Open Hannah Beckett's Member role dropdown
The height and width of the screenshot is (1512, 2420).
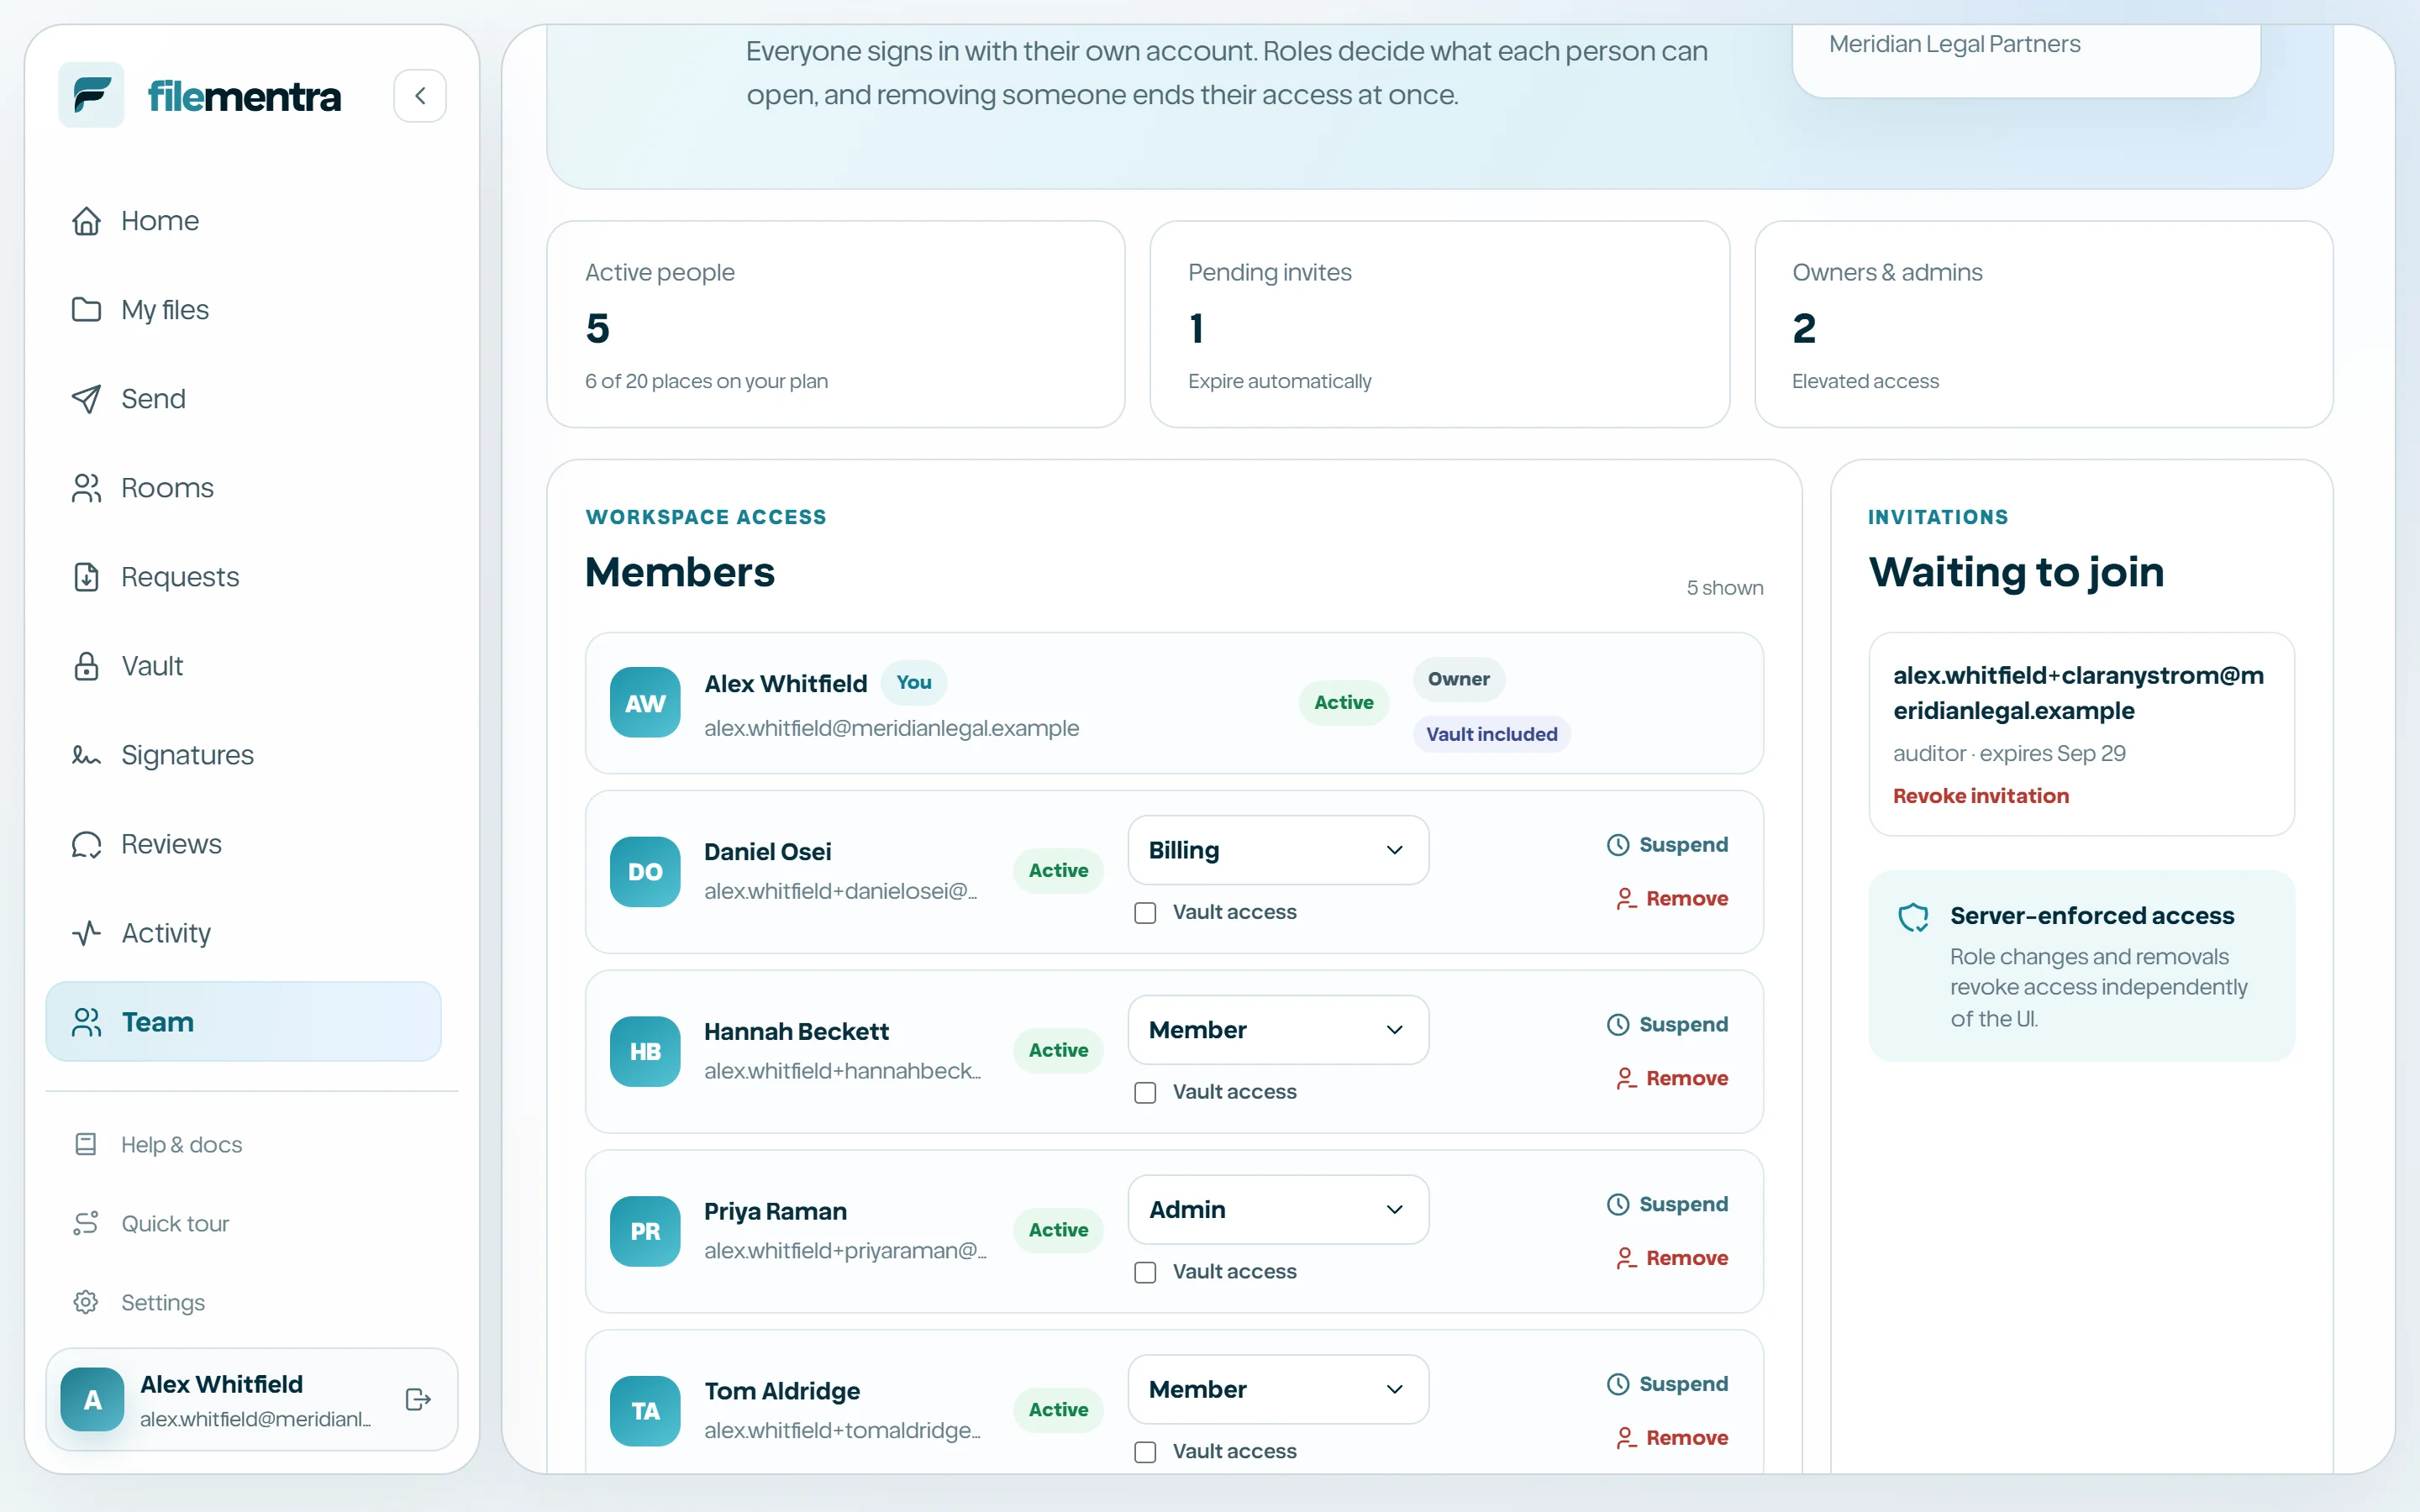tap(1278, 1030)
